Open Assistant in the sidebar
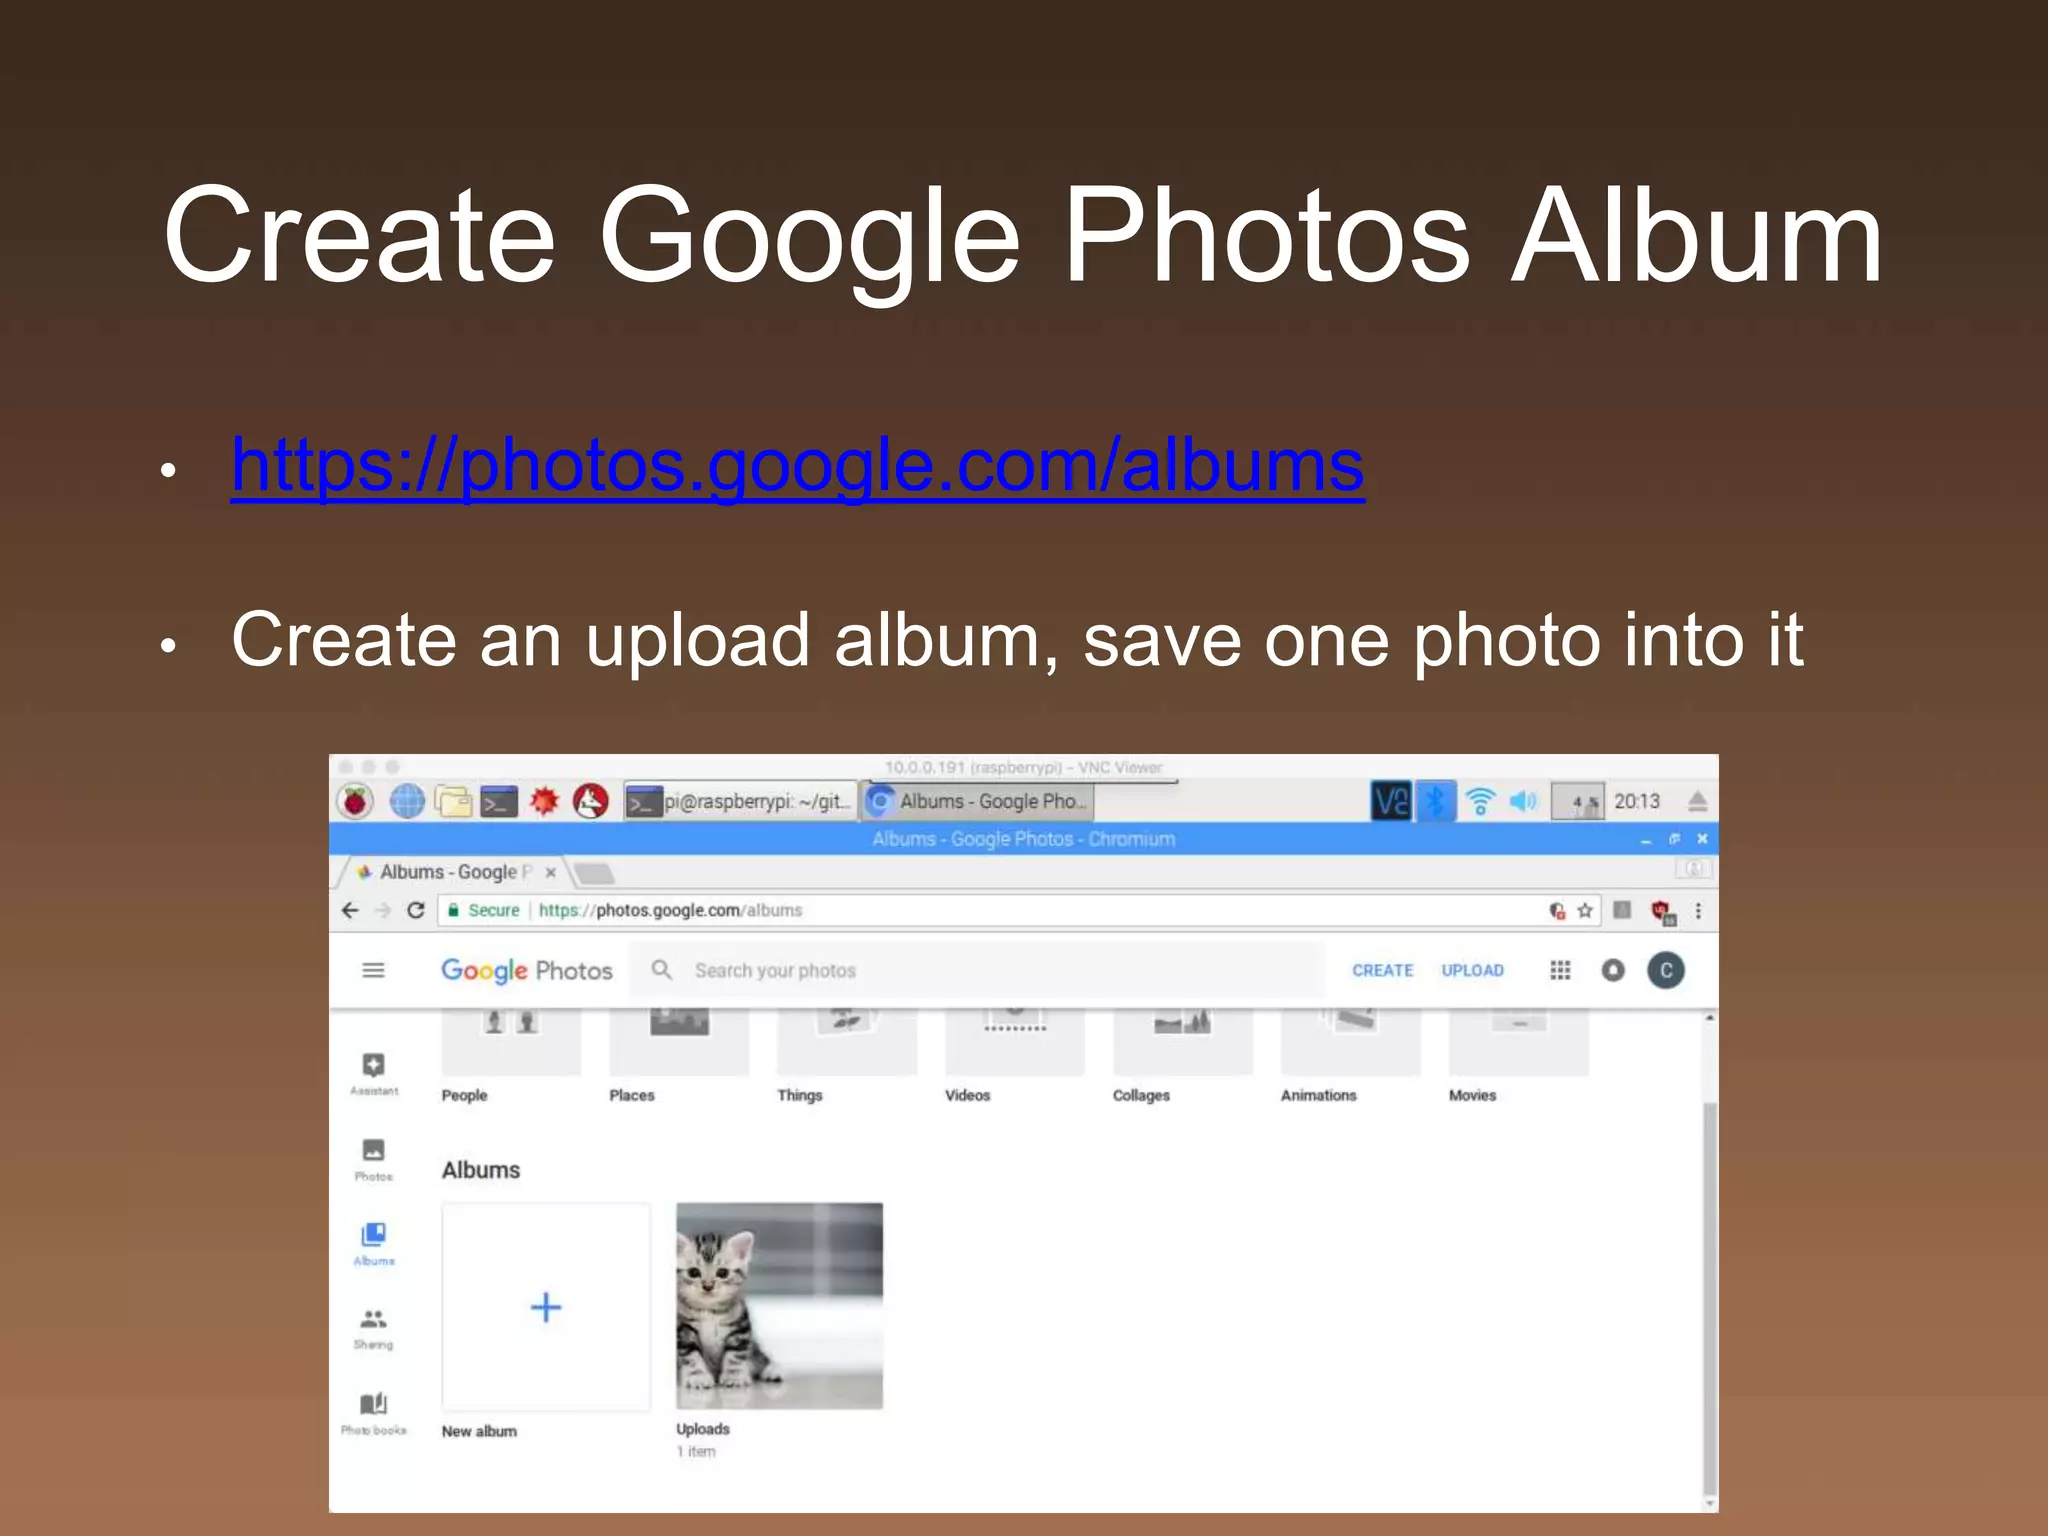This screenshot has height=1536, width=2048. click(374, 1074)
